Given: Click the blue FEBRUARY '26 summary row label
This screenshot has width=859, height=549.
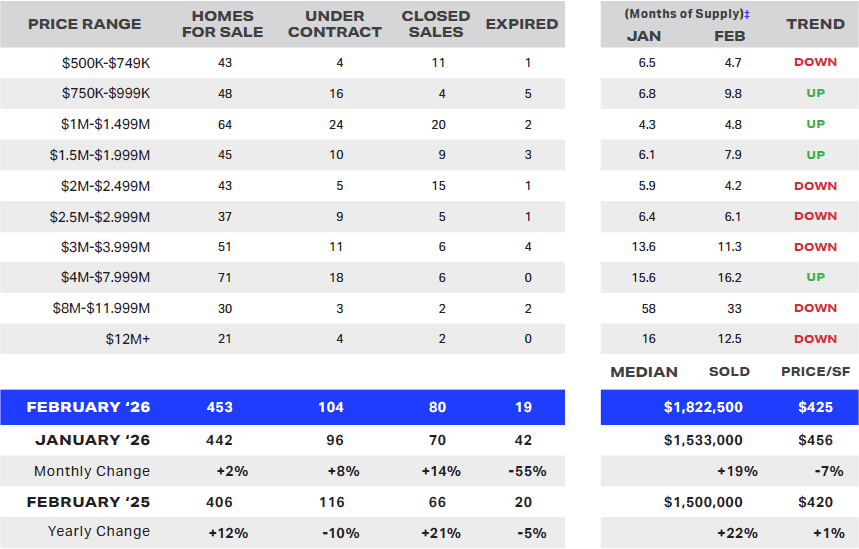Looking at the screenshot, I should click(88, 407).
